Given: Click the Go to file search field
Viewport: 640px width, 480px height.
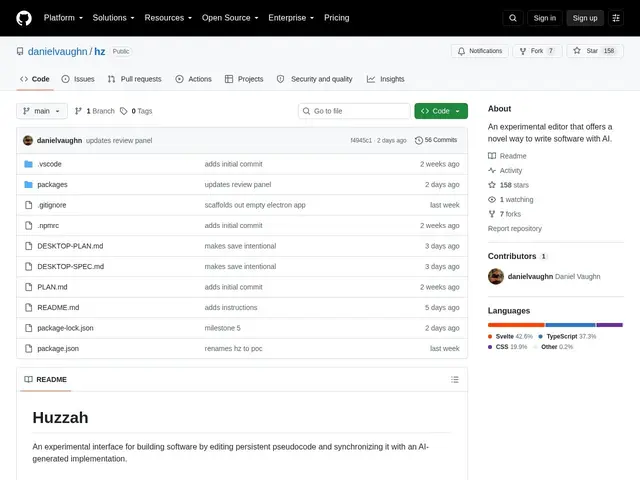Looking at the screenshot, I should point(354,111).
